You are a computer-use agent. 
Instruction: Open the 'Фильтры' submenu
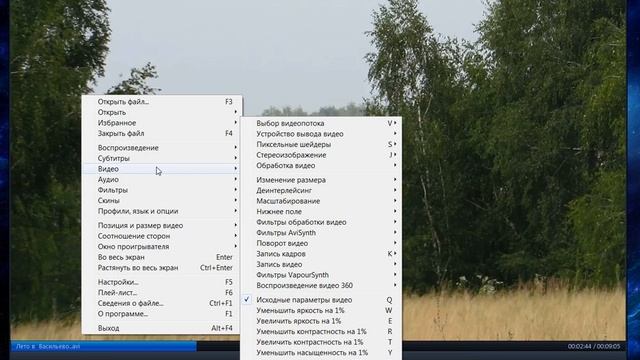(x=162, y=190)
